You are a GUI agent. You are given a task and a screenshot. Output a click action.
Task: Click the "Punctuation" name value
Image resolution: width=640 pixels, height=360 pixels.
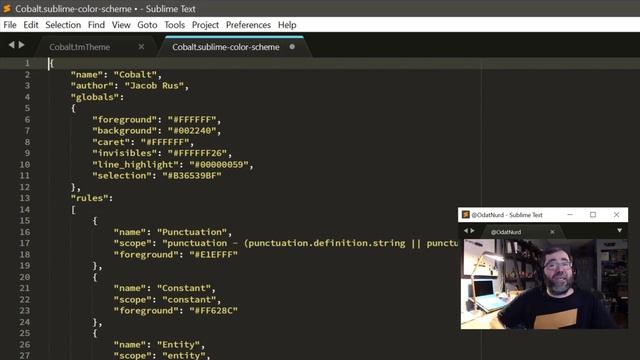tap(192, 232)
